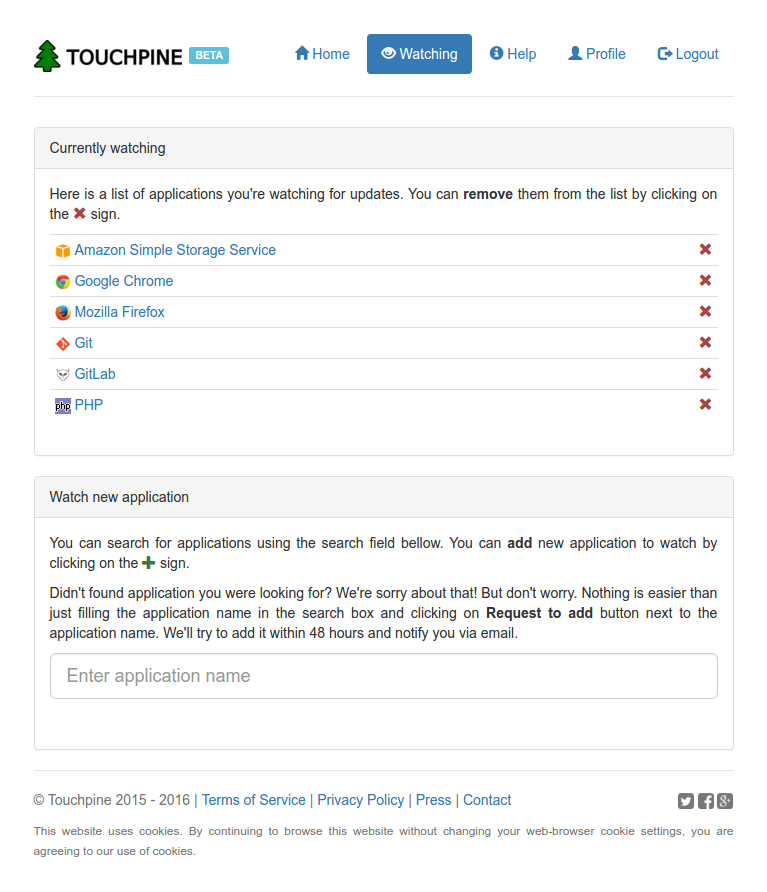The width and height of the screenshot is (767, 892).
Task: Remove Git from the watching list
Action: 705,343
